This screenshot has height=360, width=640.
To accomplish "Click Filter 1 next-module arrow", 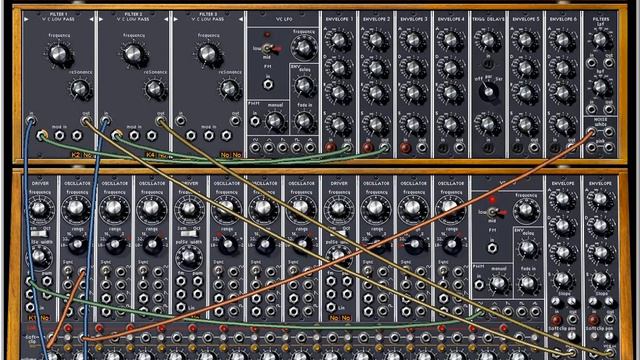I will (x=91, y=19).
